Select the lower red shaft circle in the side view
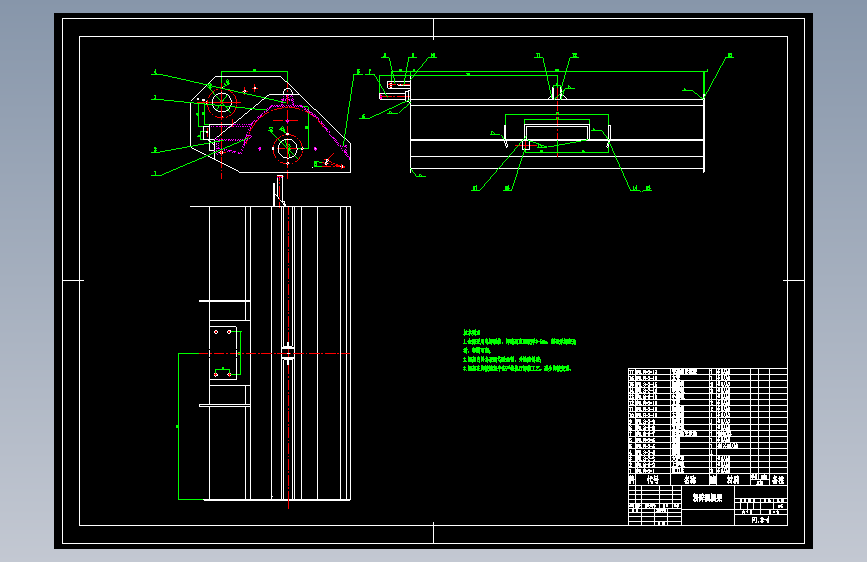 coord(288,148)
